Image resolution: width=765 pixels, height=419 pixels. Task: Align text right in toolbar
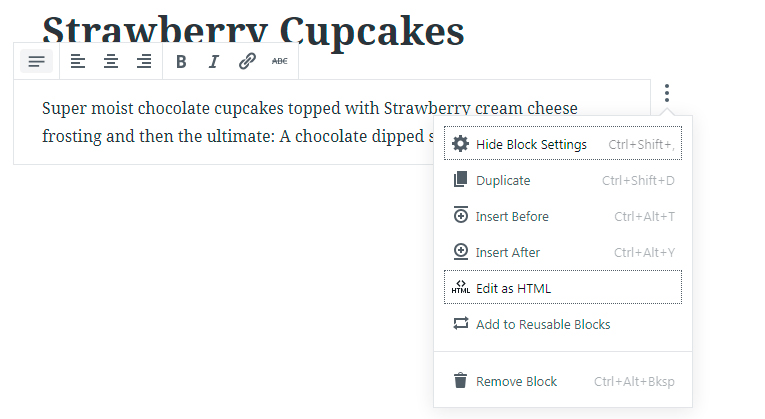[x=144, y=61]
